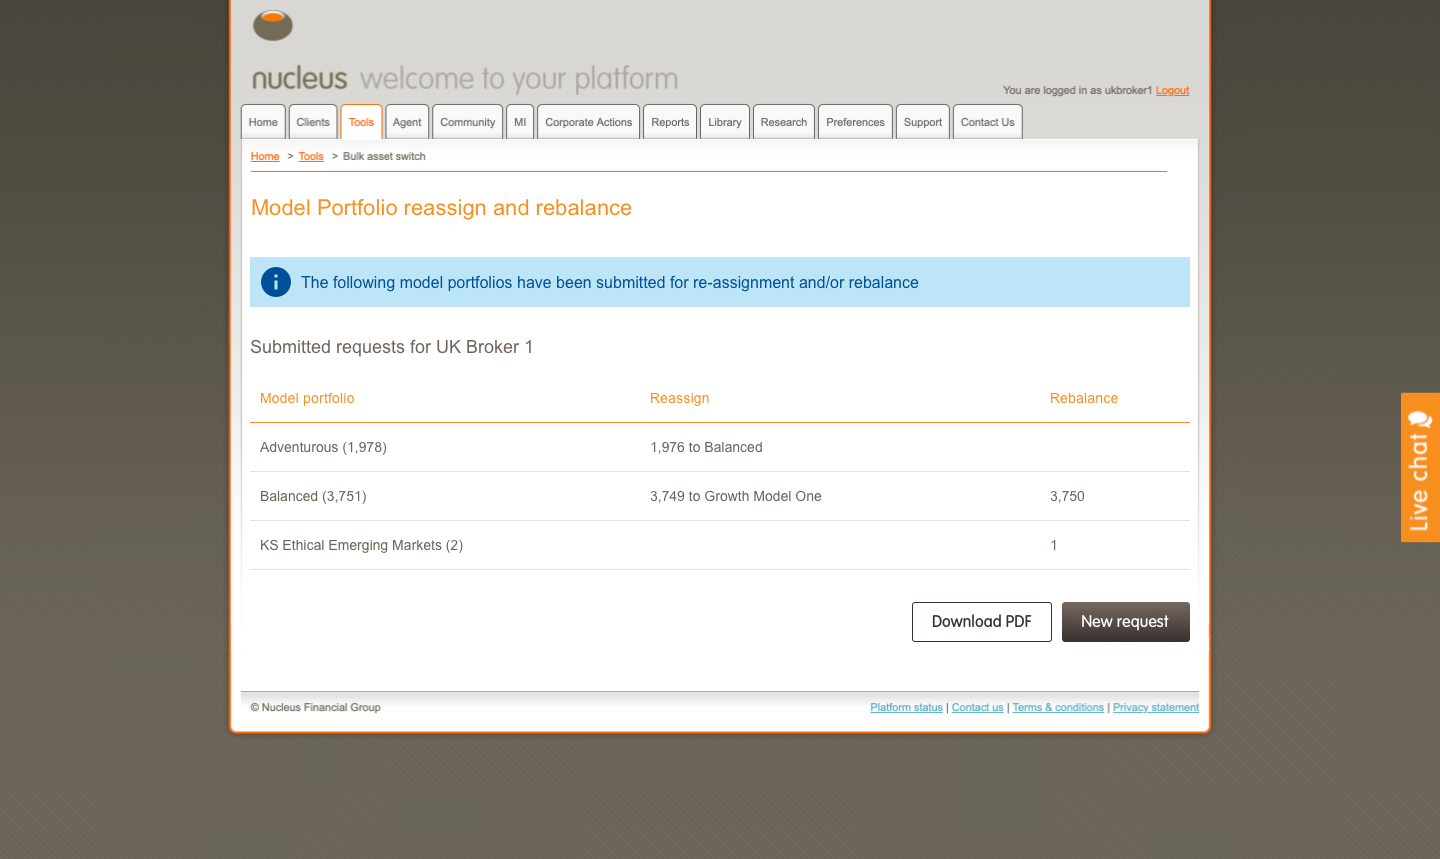Screen dimensions: 1440x859
Task: Click '3,749 to Growth Model One' cell
Action: [736, 496]
